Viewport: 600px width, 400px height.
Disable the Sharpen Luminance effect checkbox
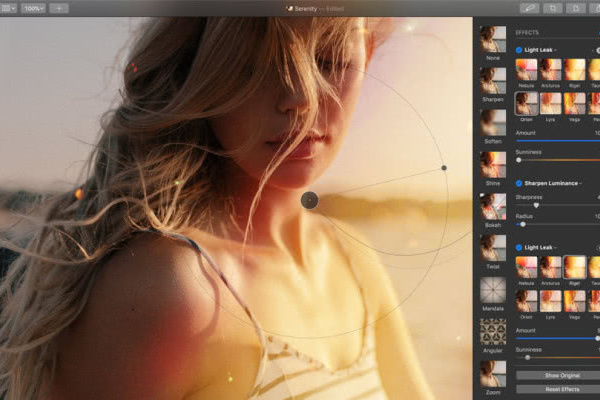519,183
